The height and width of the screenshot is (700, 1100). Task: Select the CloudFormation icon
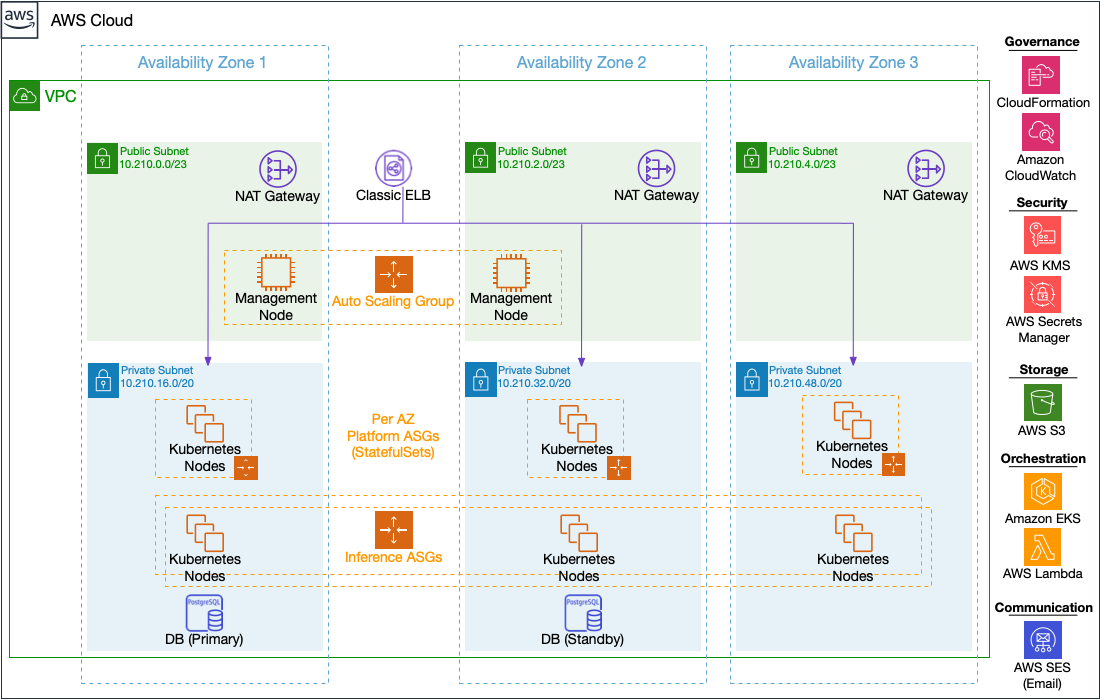pyautogui.click(x=1041, y=75)
